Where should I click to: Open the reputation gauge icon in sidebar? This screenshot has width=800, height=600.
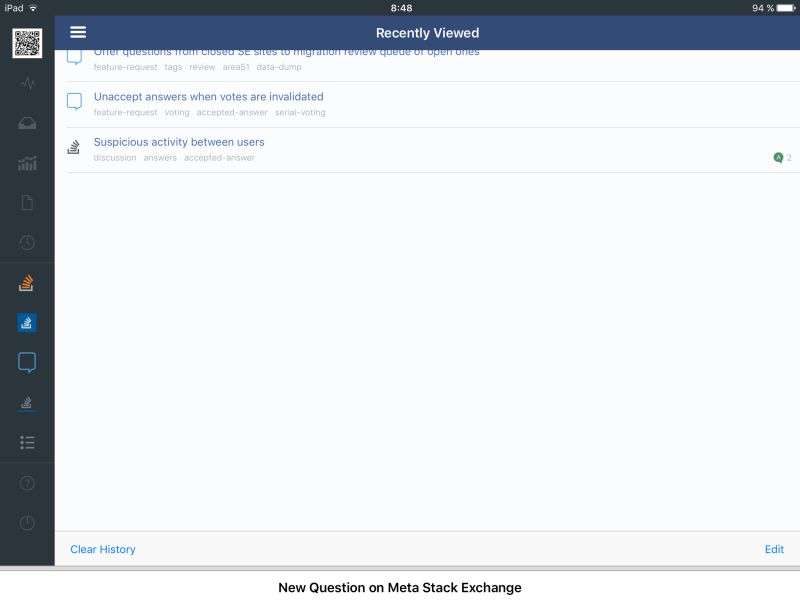[27, 122]
